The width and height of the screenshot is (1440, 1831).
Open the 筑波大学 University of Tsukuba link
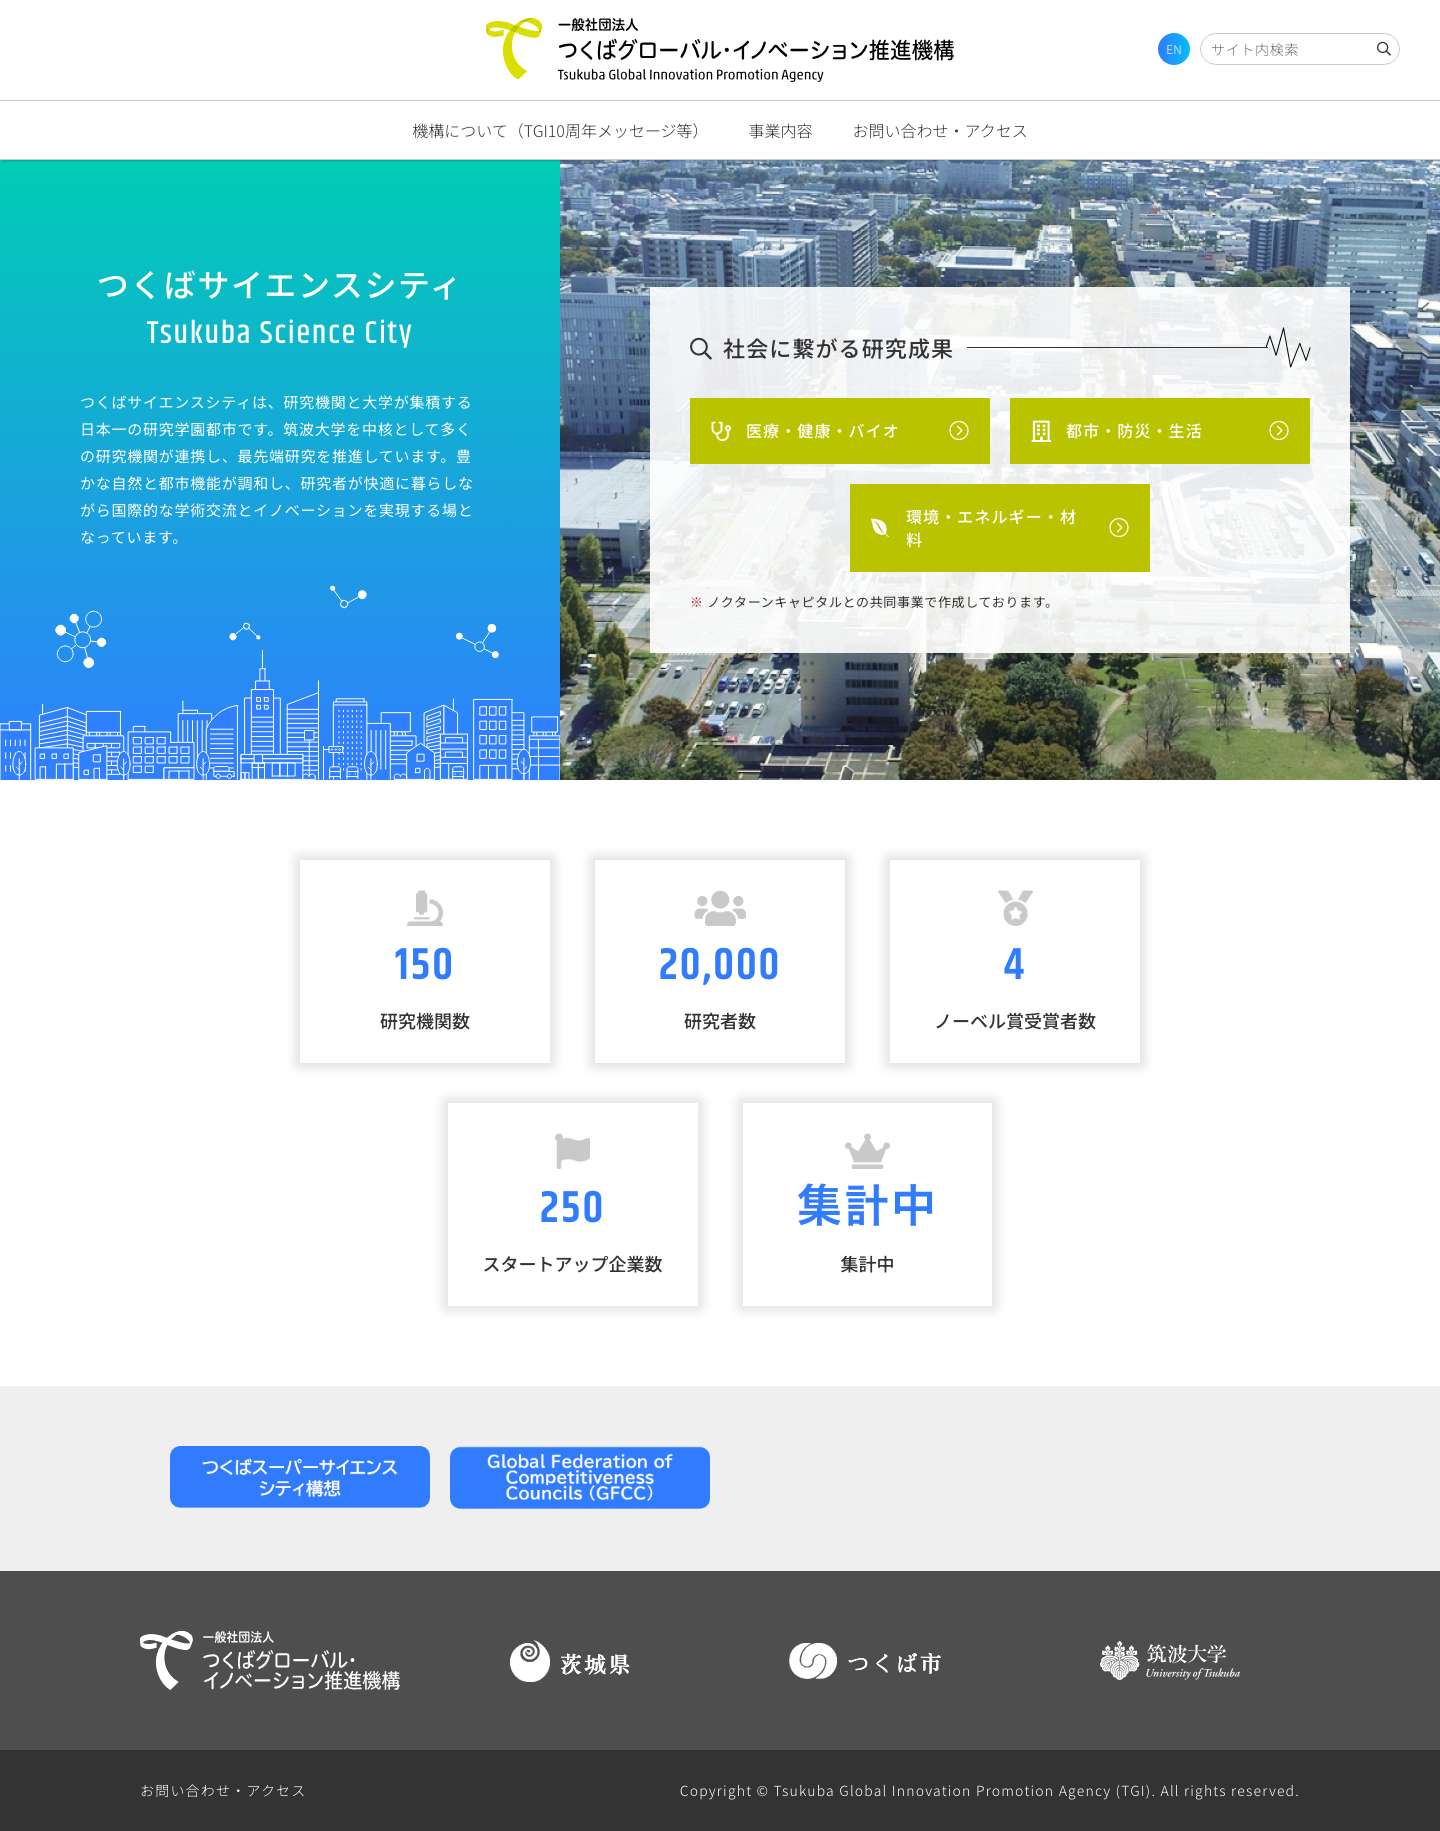pos(1170,1661)
